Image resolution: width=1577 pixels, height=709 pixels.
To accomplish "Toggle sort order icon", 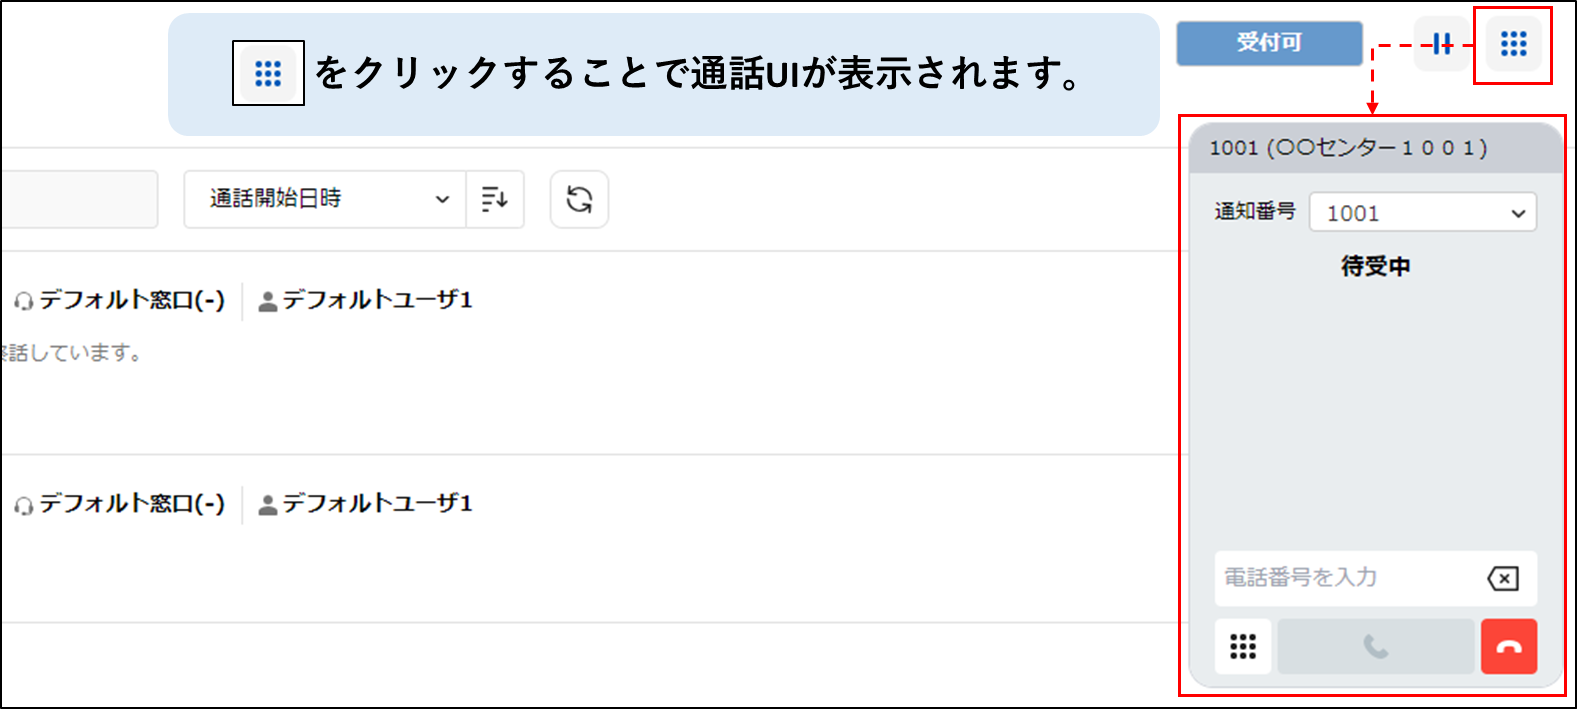I will [495, 199].
